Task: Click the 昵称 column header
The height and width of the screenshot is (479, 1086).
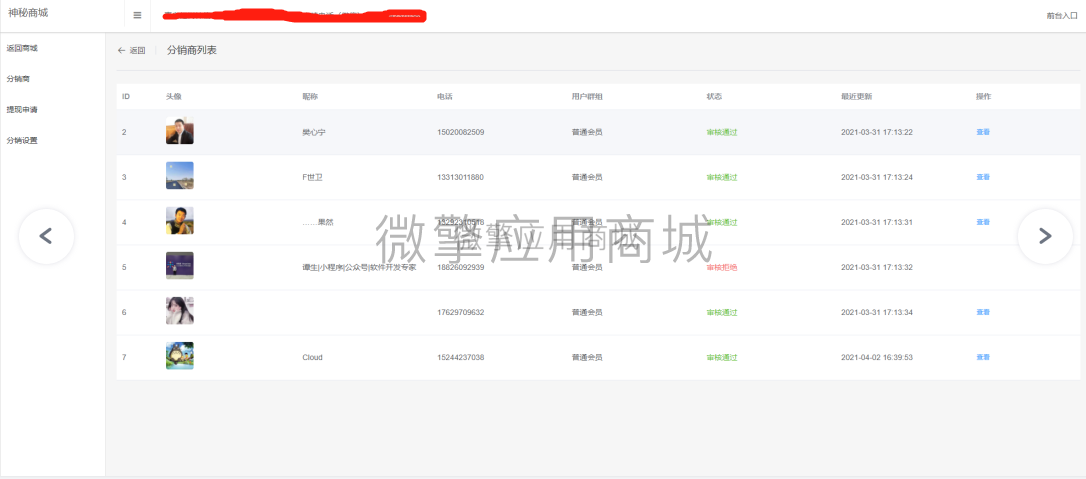Action: click(310, 96)
